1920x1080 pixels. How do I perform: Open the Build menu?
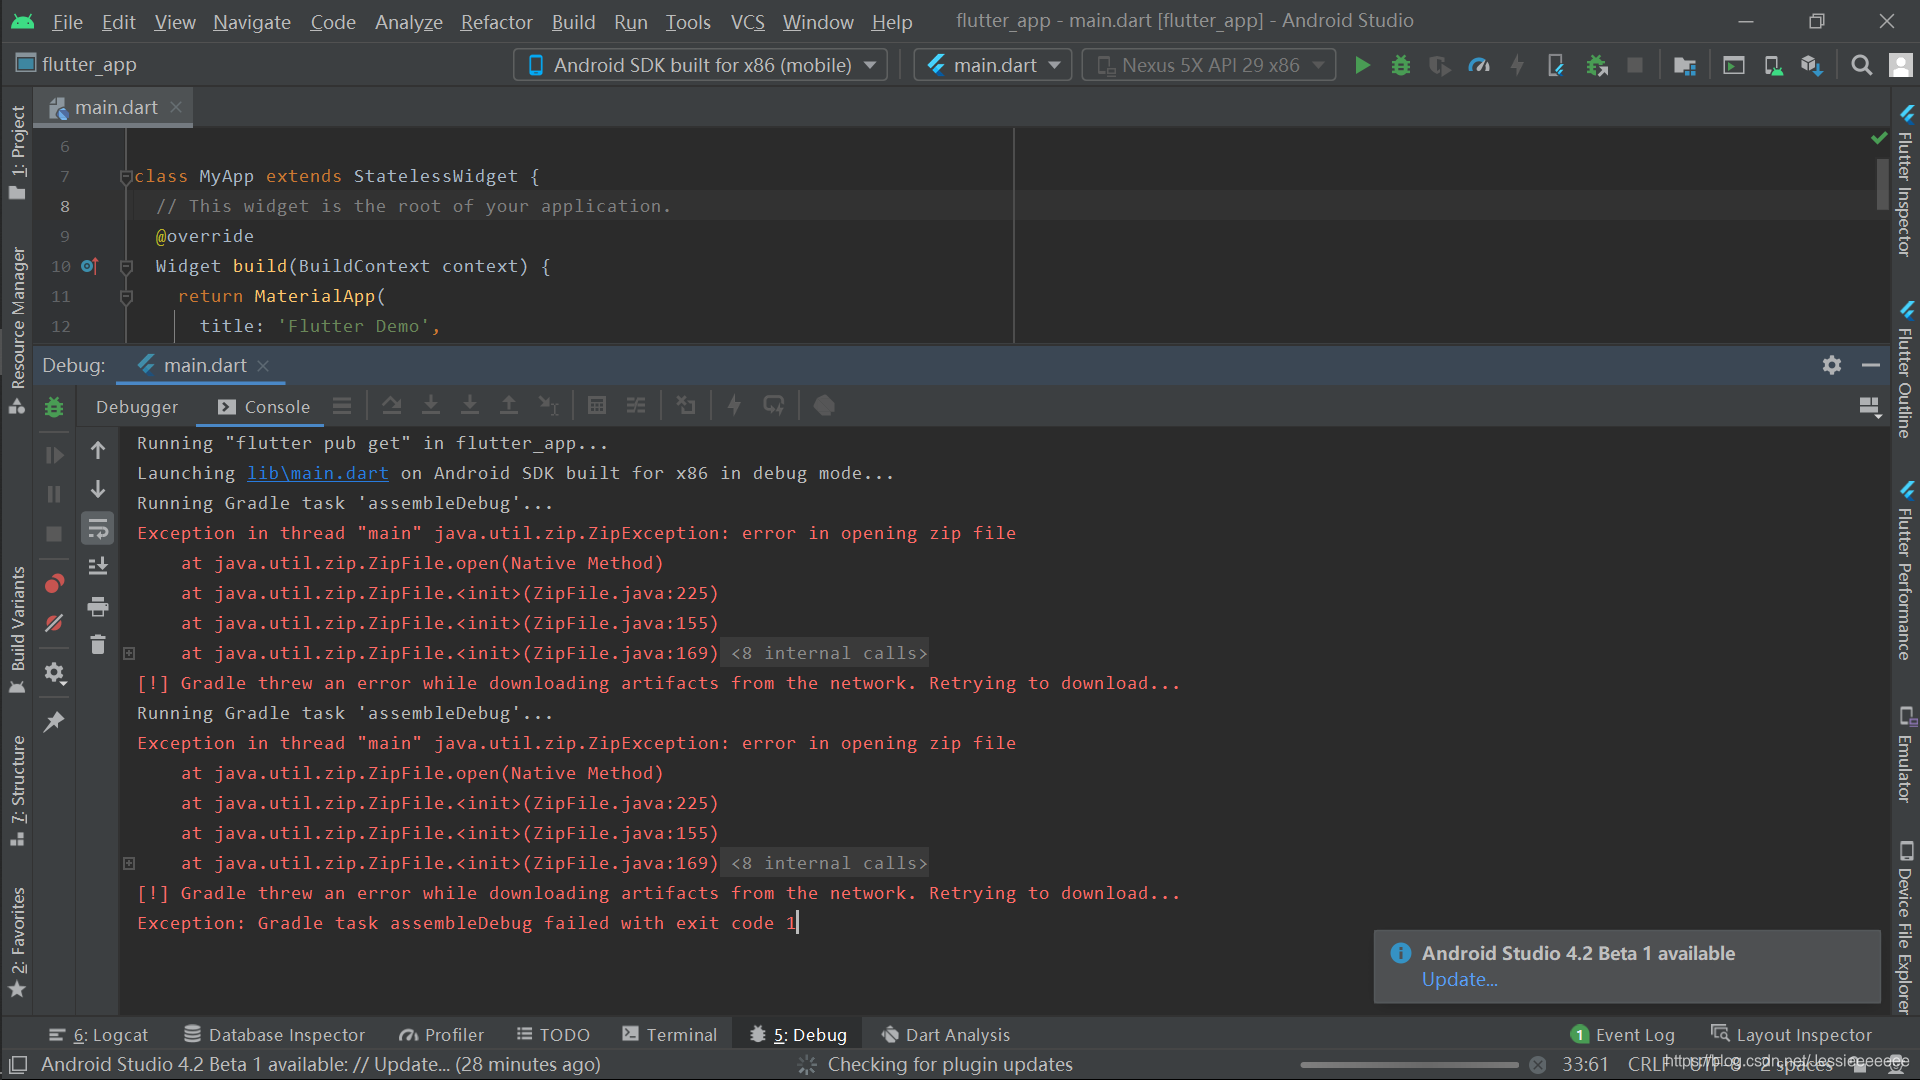click(573, 21)
